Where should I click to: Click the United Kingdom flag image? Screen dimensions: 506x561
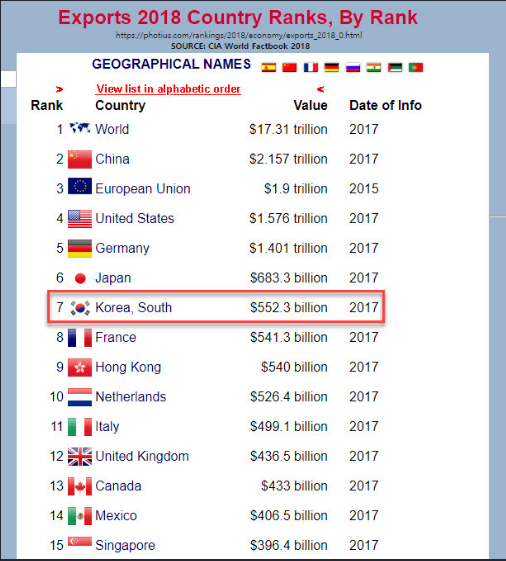[x=80, y=457]
